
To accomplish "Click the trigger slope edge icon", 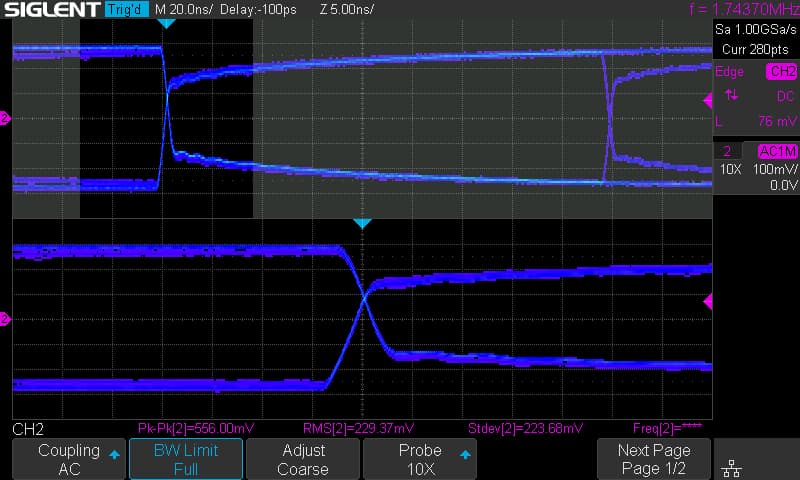I will (731, 95).
